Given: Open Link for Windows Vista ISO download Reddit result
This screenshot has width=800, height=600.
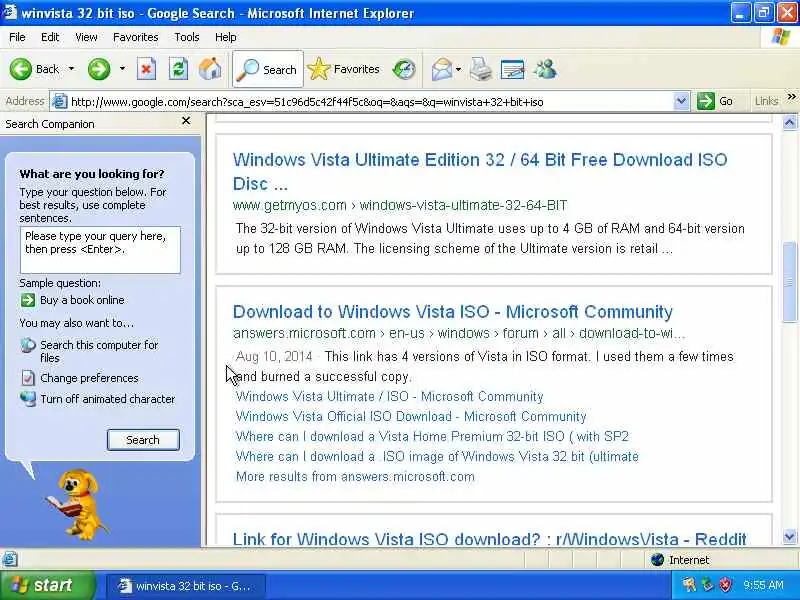Looking at the screenshot, I should point(489,538).
